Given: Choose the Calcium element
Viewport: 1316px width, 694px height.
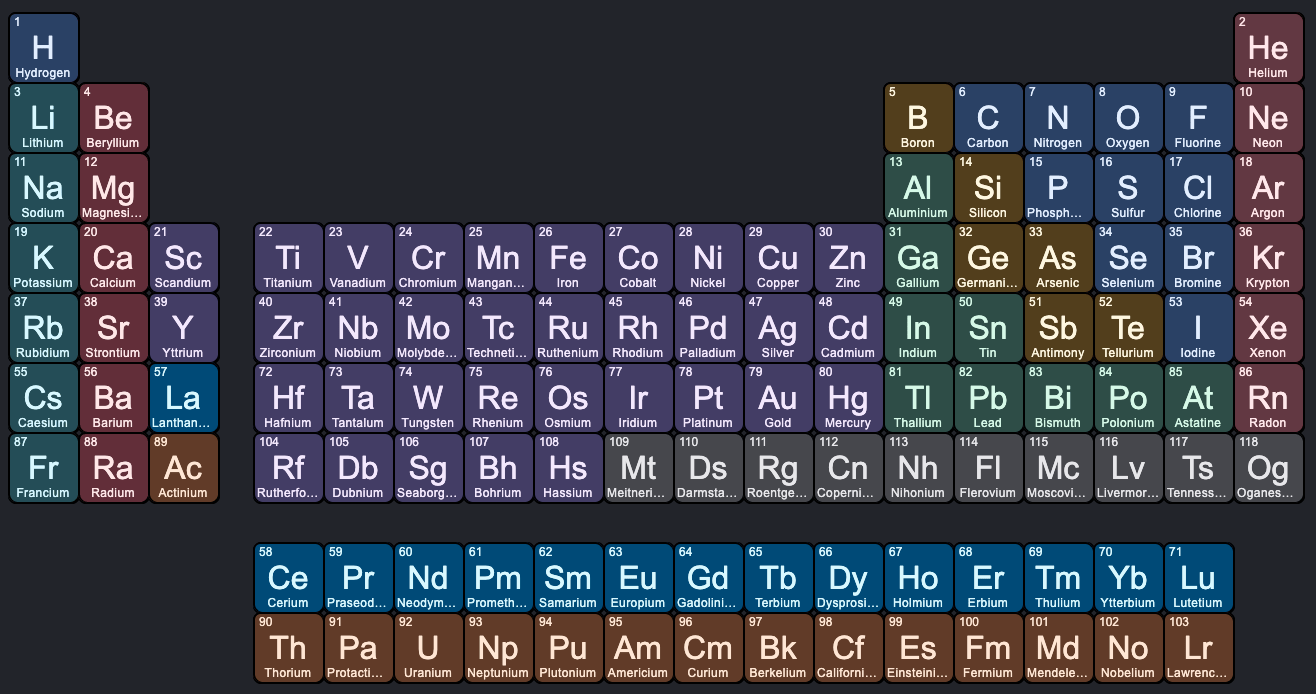Looking at the screenshot, I should (113, 258).
